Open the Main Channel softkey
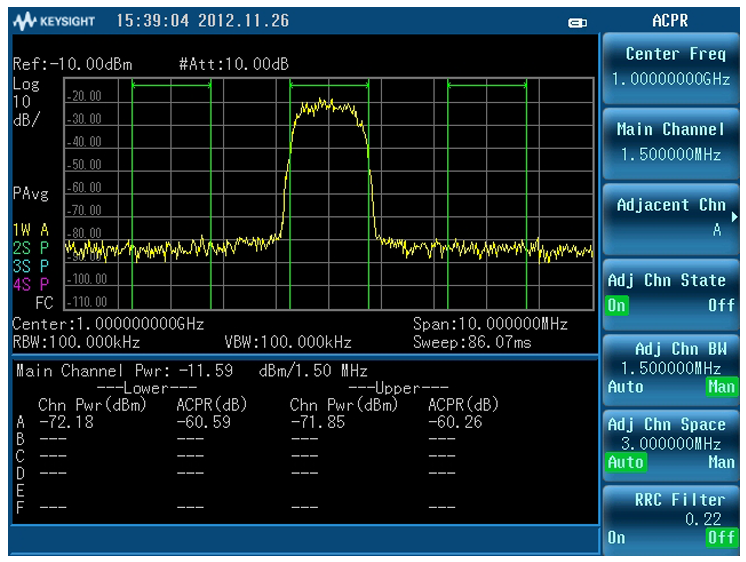Screen dimensions: 746x562 pyautogui.click(x=671, y=143)
